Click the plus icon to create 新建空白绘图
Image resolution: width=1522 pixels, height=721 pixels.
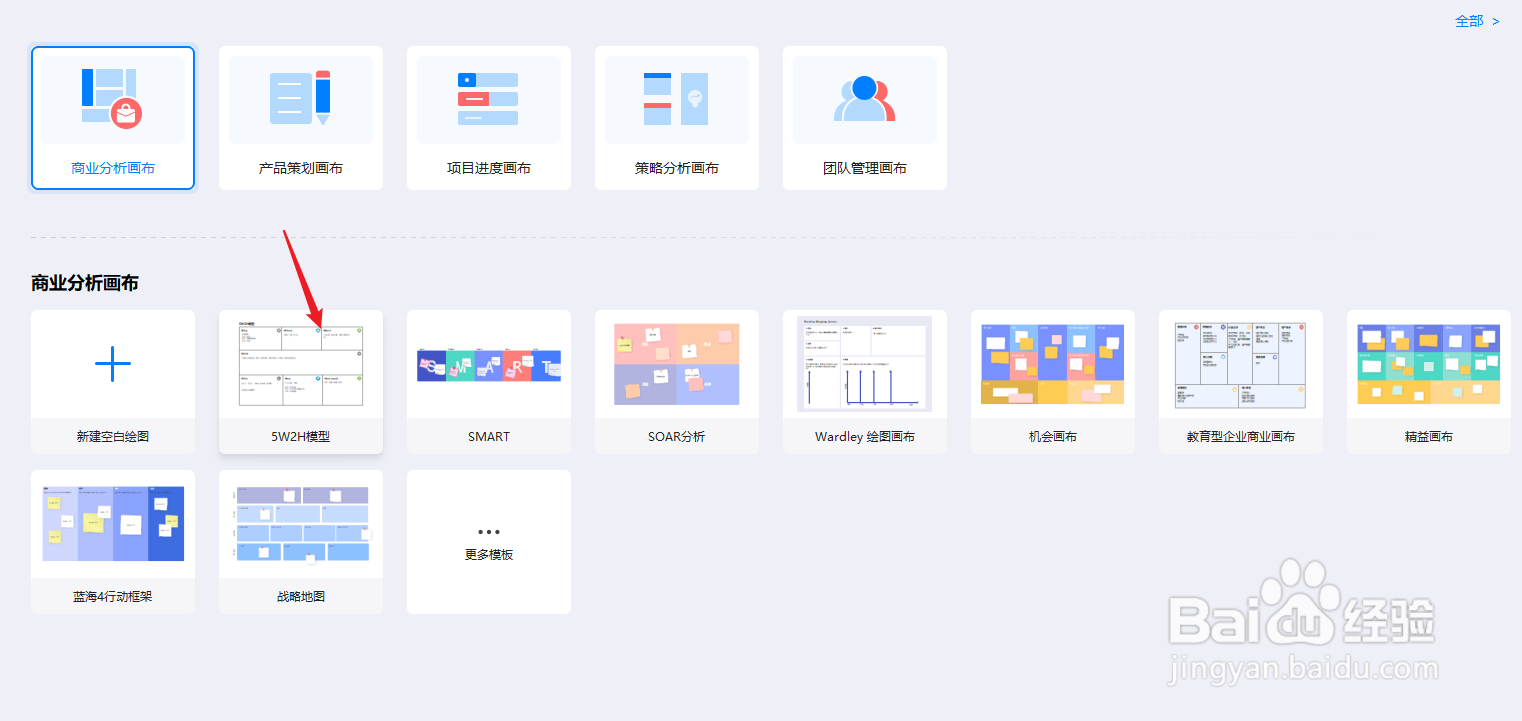[112, 363]
